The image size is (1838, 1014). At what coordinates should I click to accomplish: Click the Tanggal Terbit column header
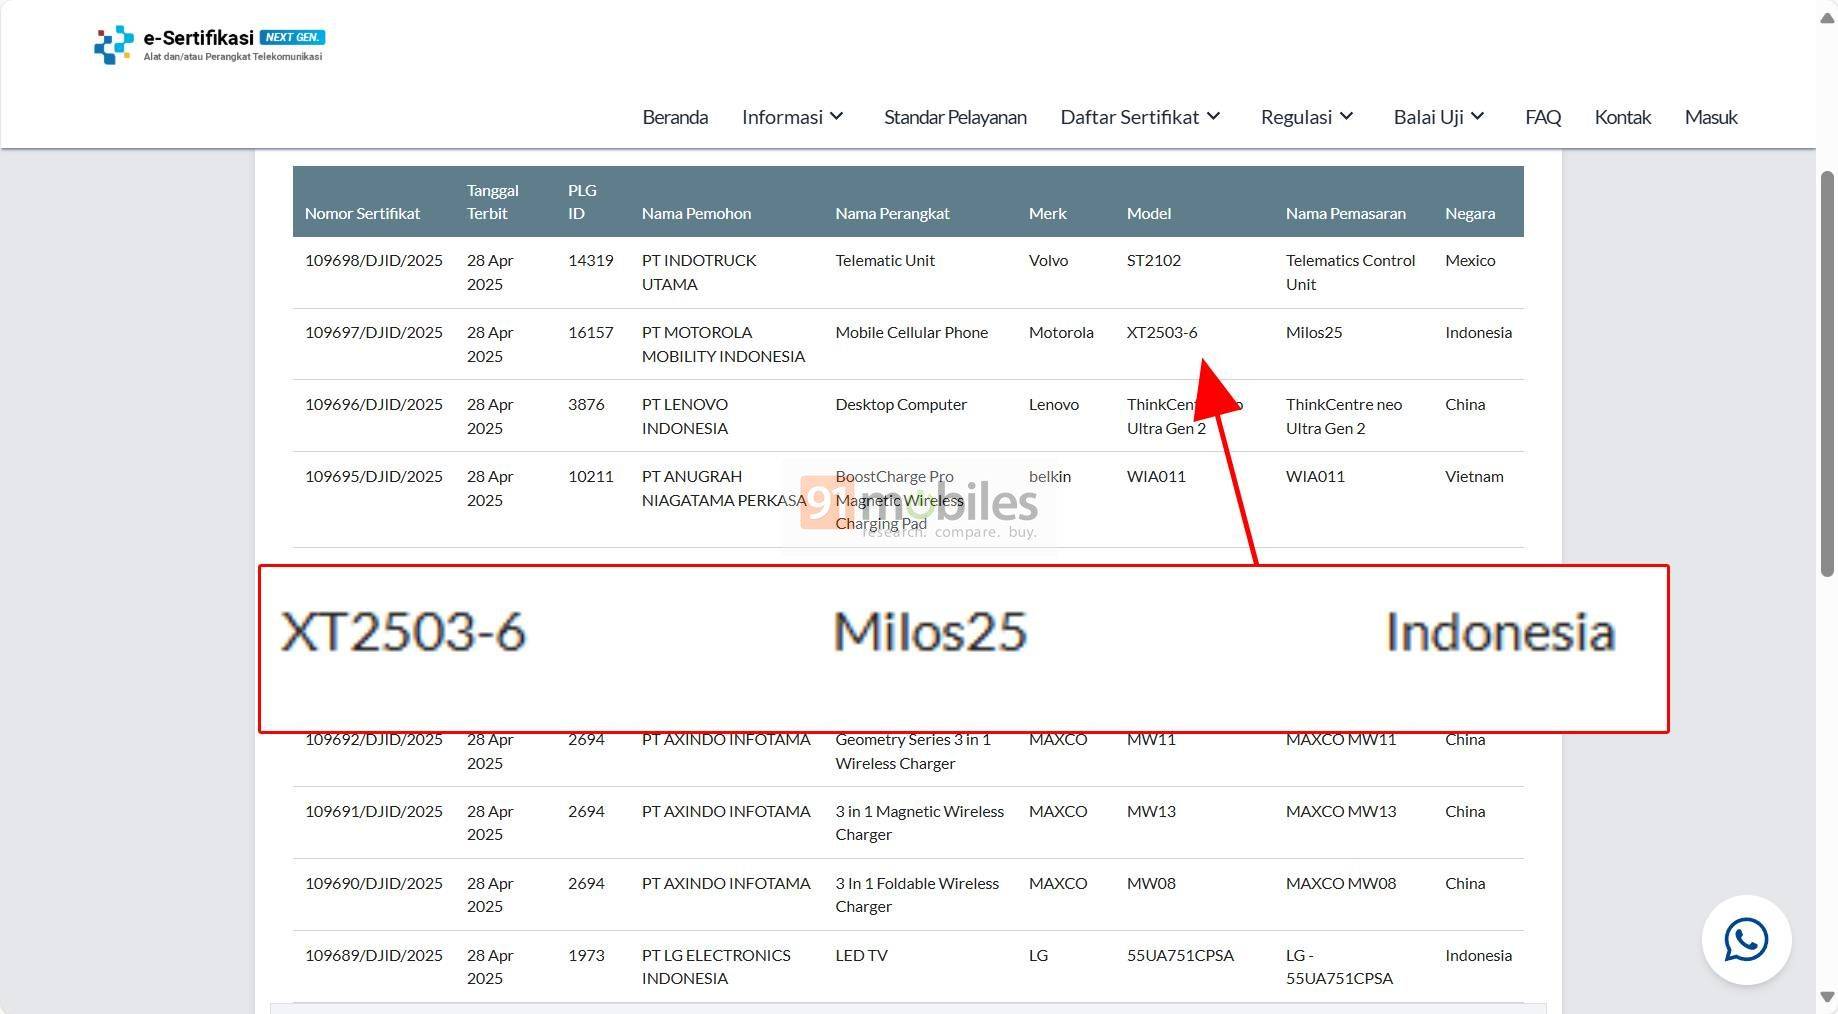492,202
